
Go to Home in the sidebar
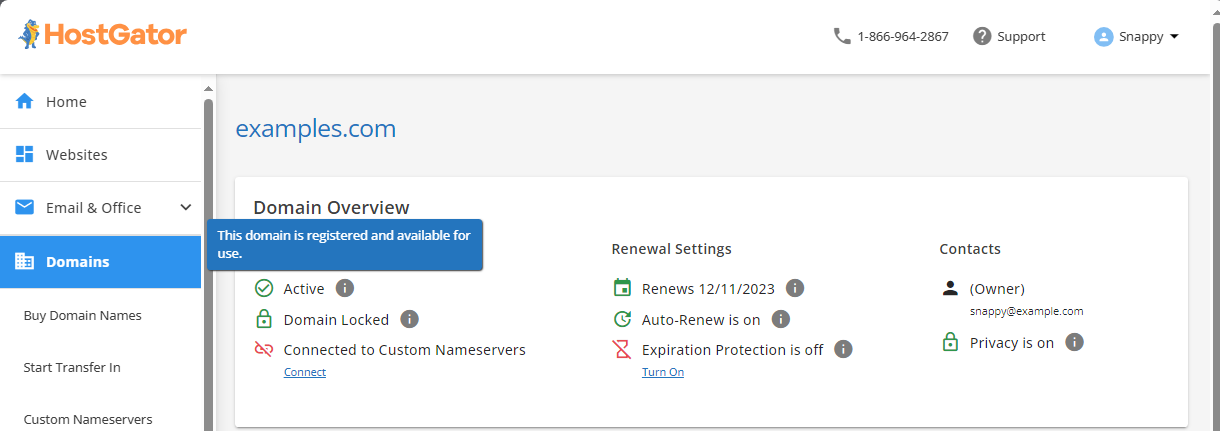[x=66, y=102]
